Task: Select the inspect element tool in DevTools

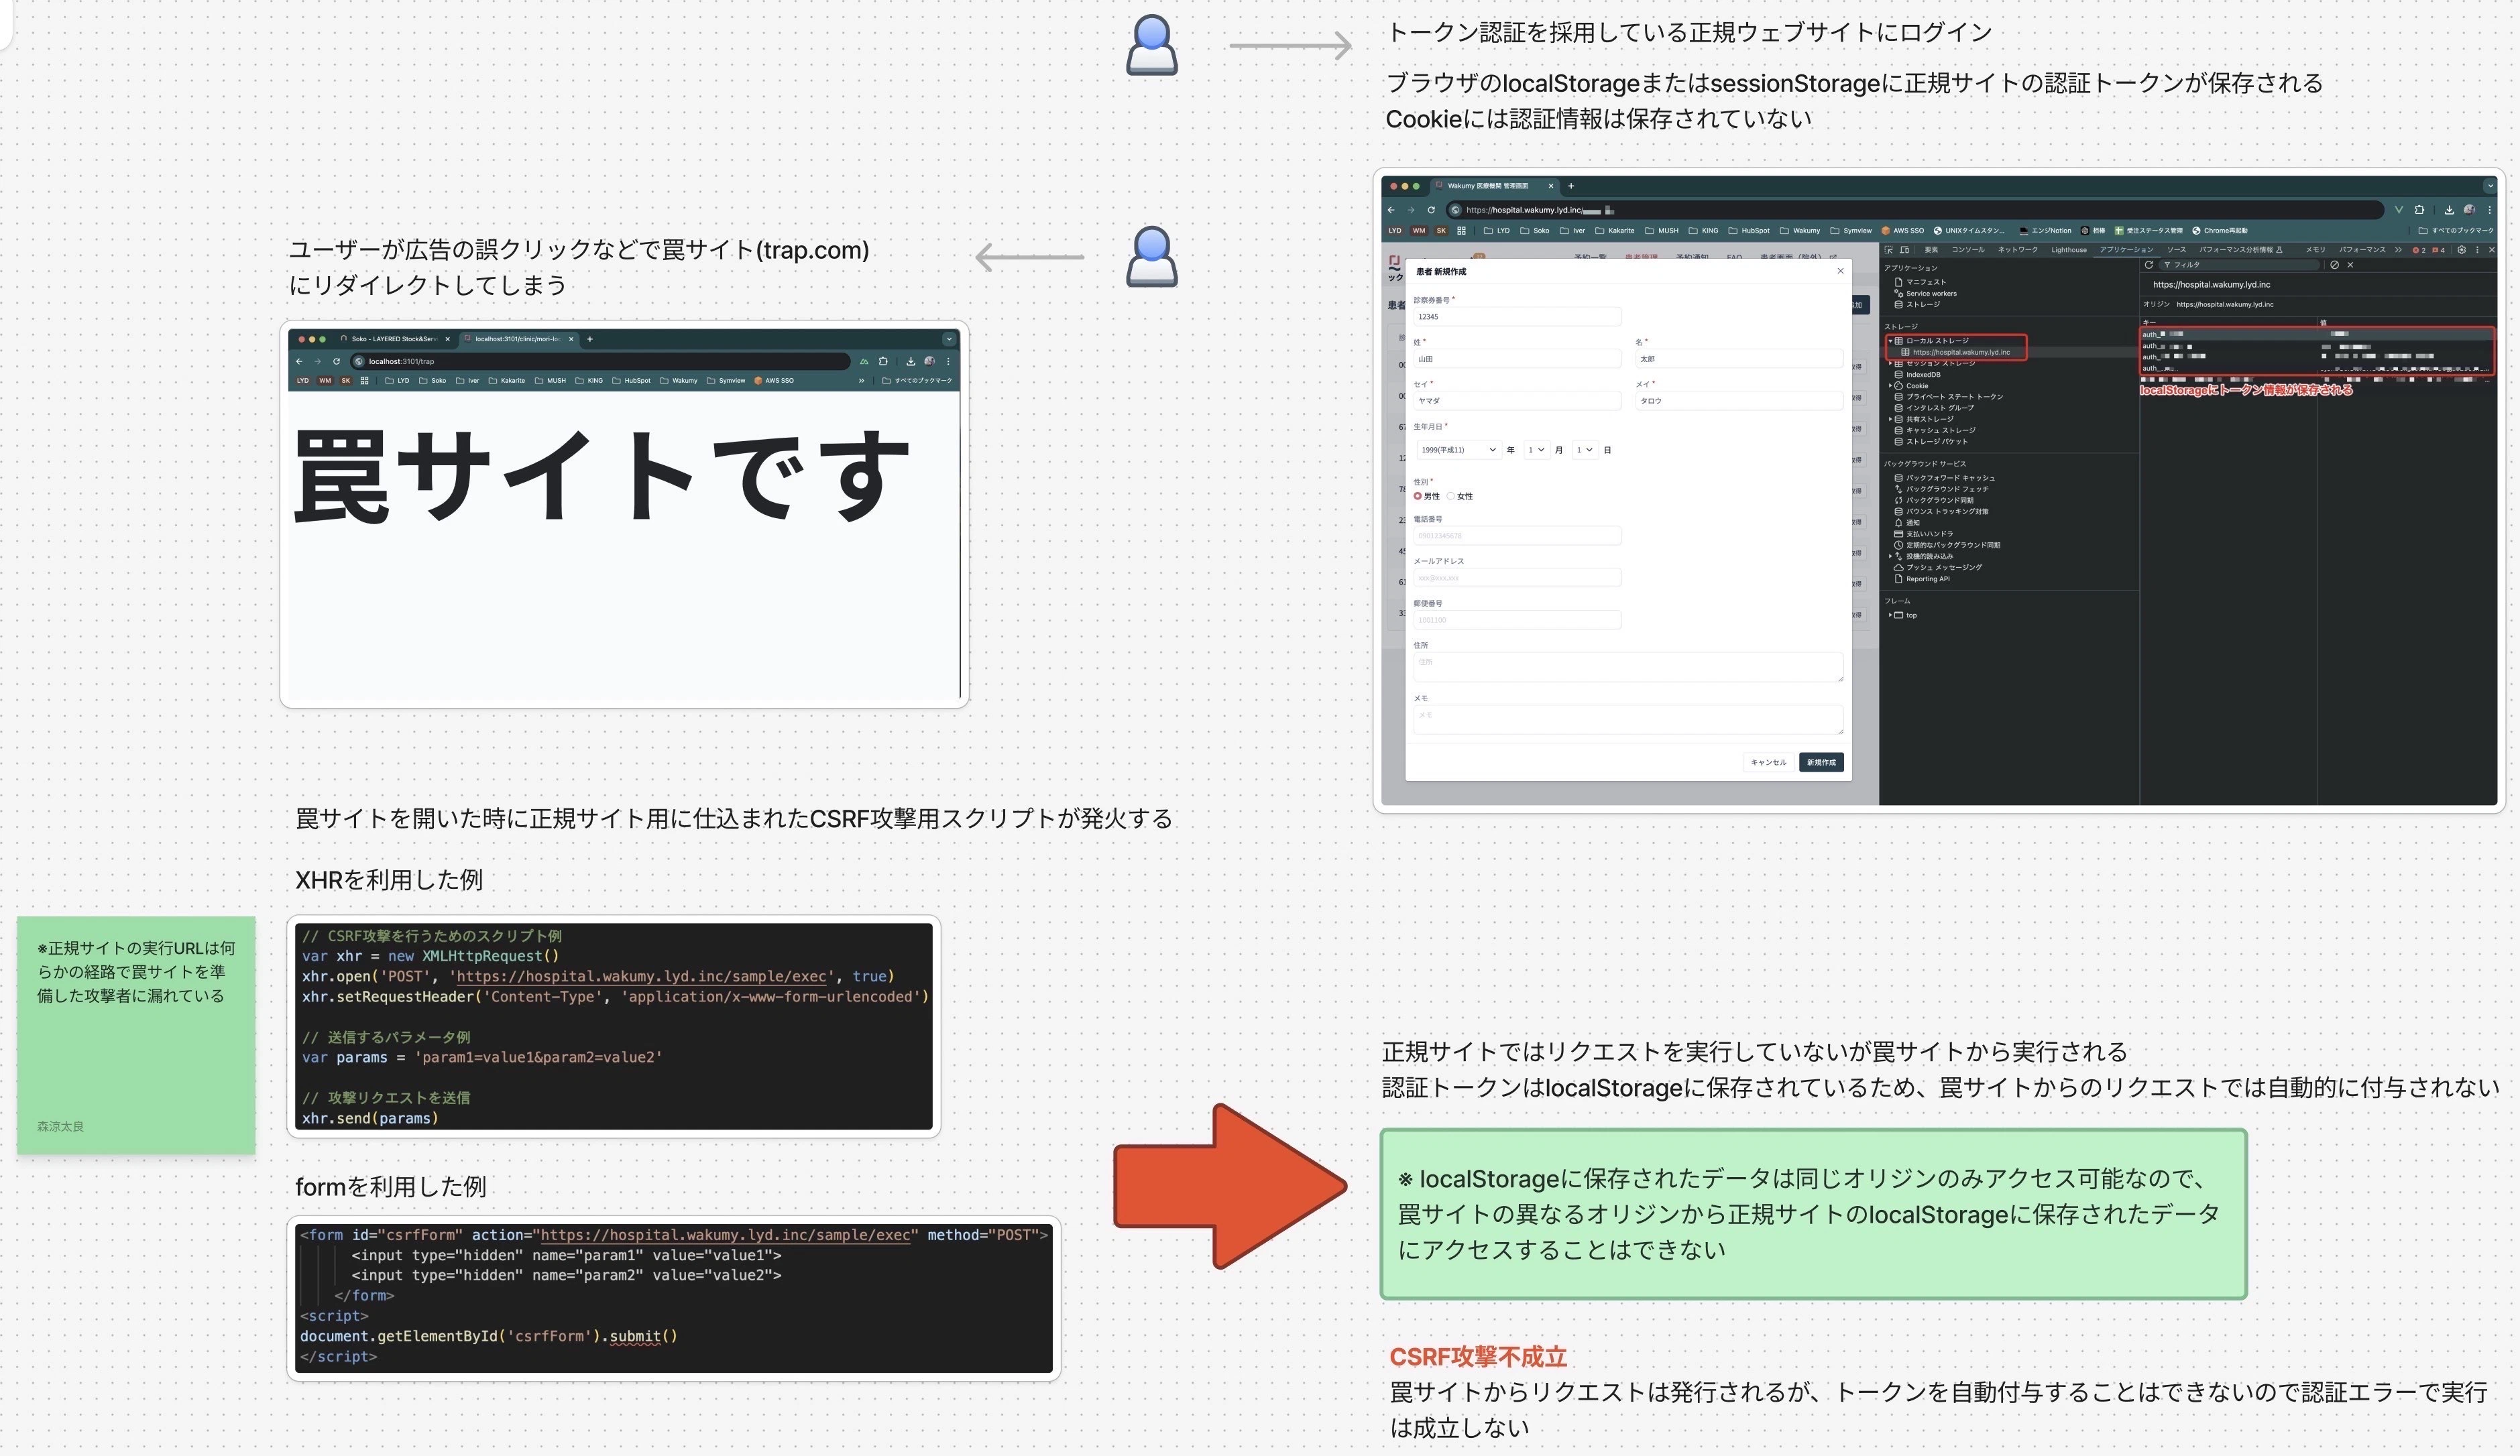Action: click(1888, 251)
